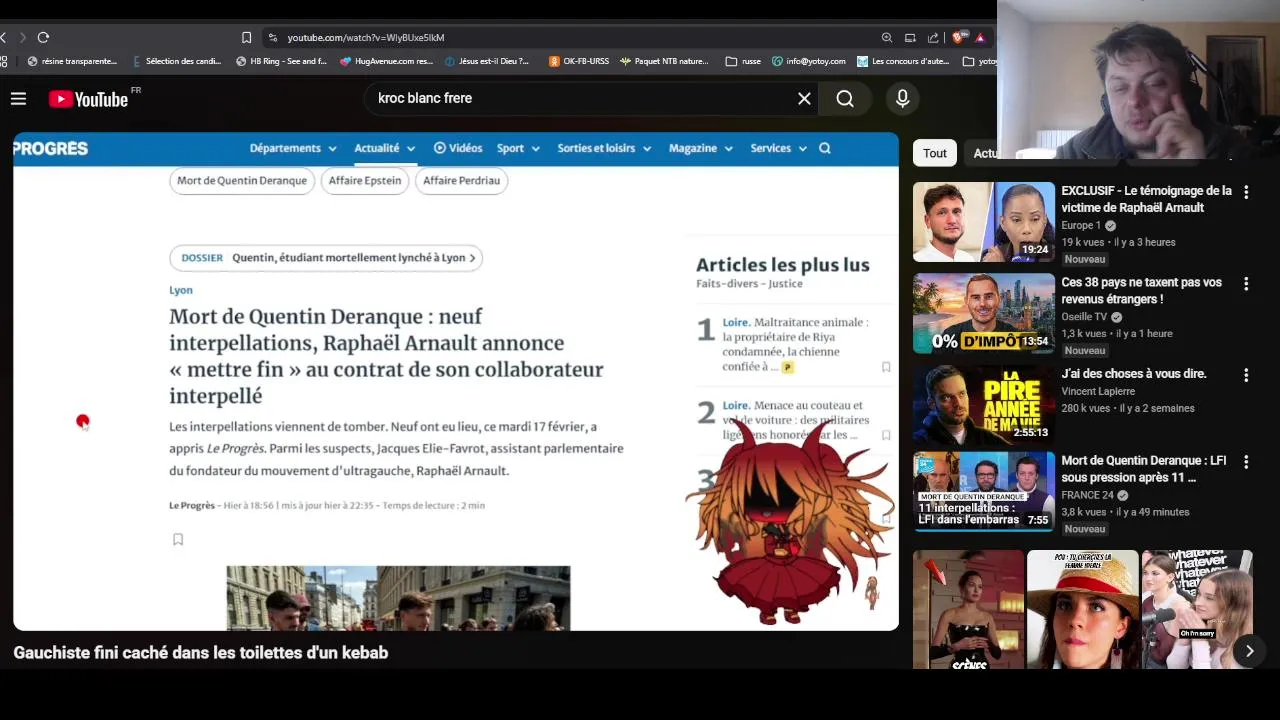Click the 'Affaire Perdriau' topic tag
Viewport: 1280px width, 720px height.
tap(461, 180)
